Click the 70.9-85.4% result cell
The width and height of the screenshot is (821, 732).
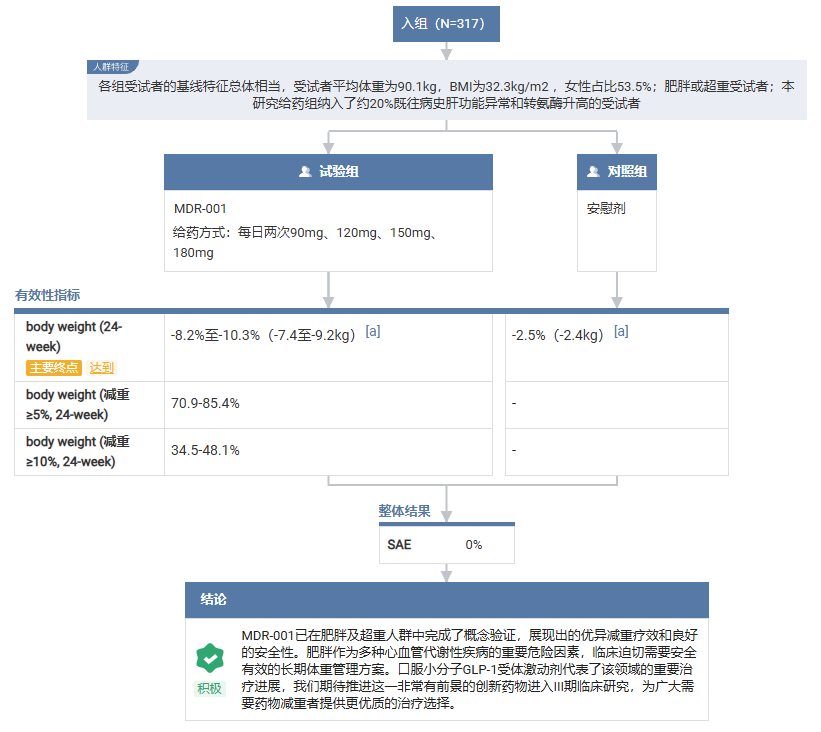coord(328,405)
